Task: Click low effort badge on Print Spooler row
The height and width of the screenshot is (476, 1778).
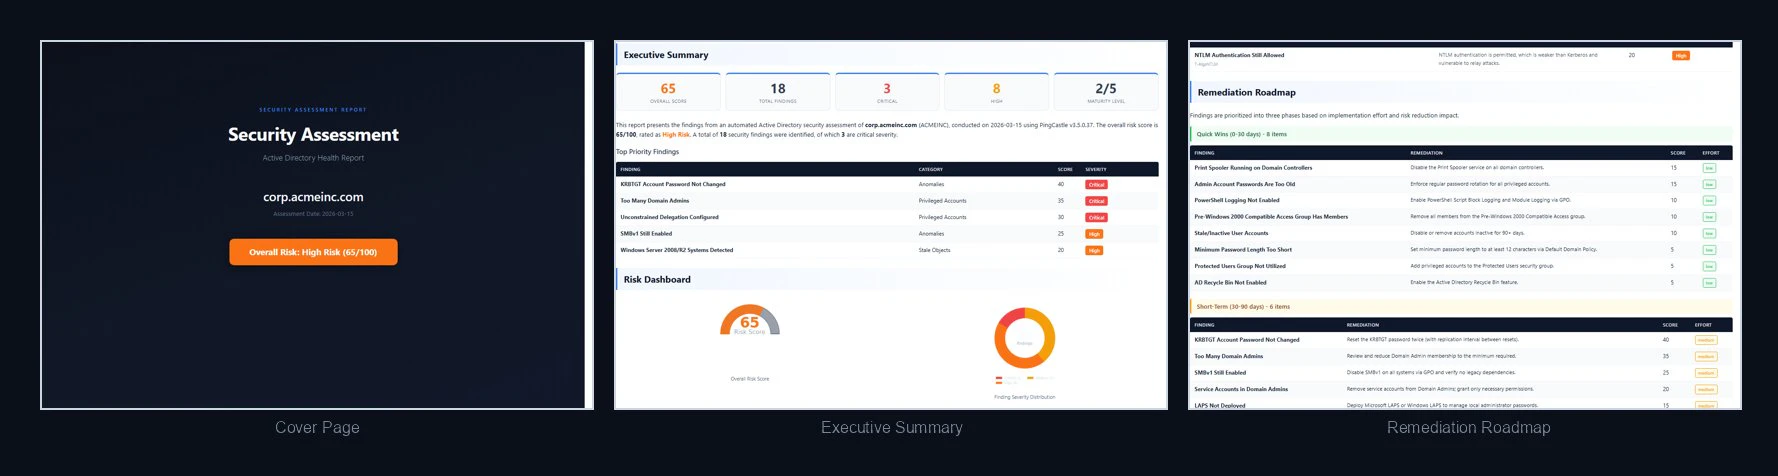Action: [1709, 168]
